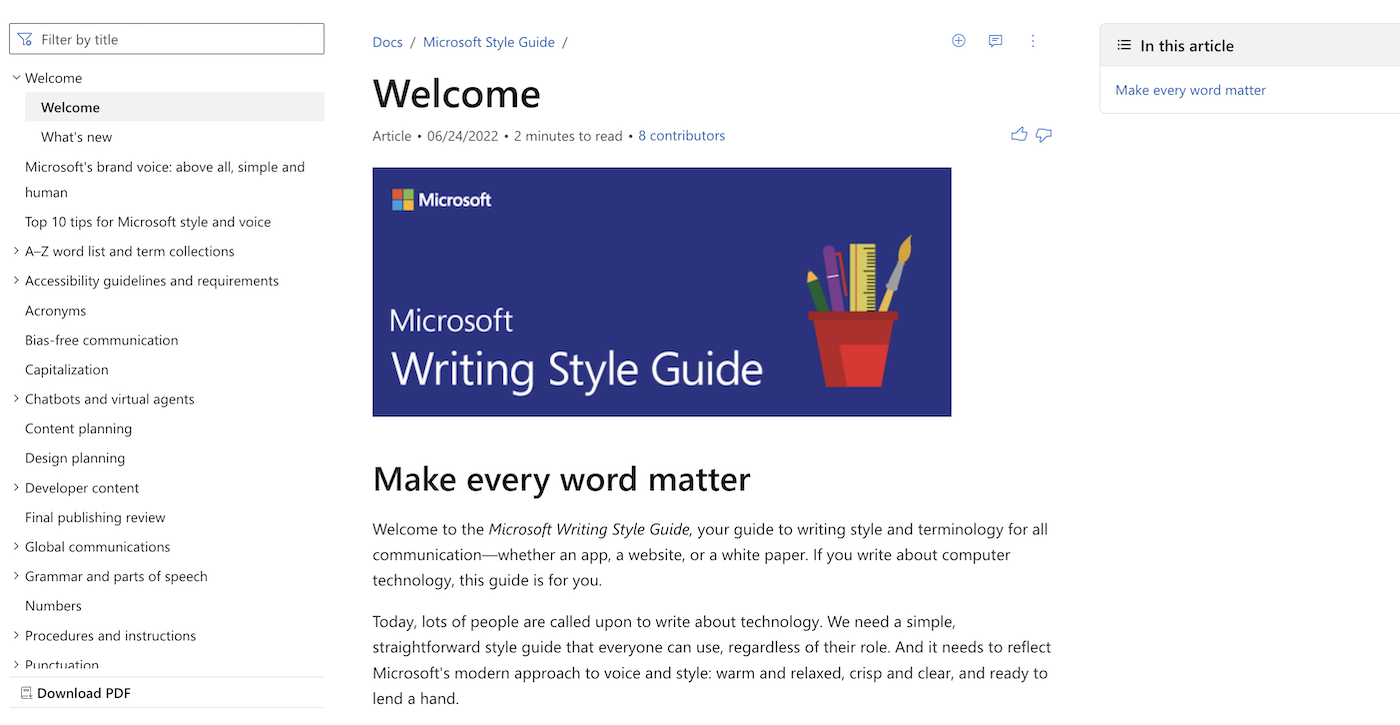
Task: Collapse the Welcome tree section
Action: coord(16,77)
